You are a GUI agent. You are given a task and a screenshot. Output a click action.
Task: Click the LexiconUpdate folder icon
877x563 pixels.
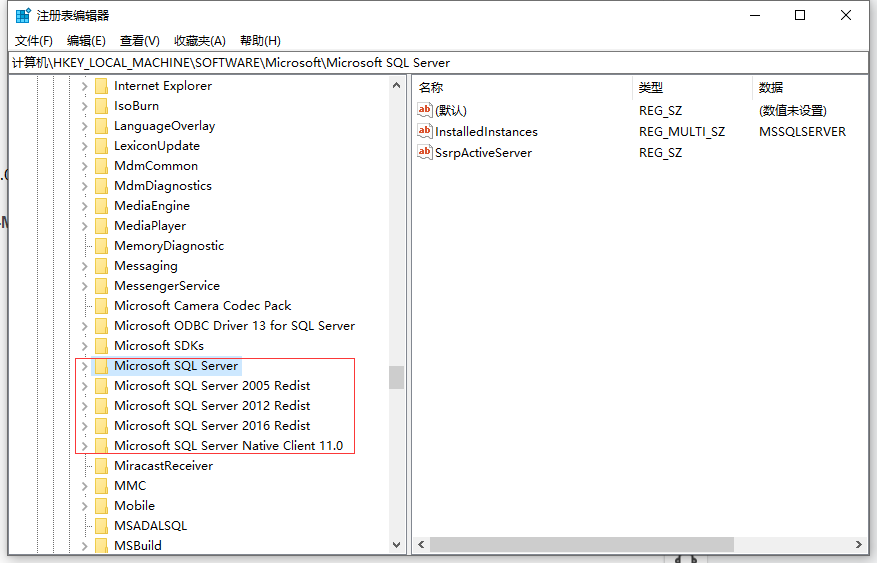click(101, 146)
